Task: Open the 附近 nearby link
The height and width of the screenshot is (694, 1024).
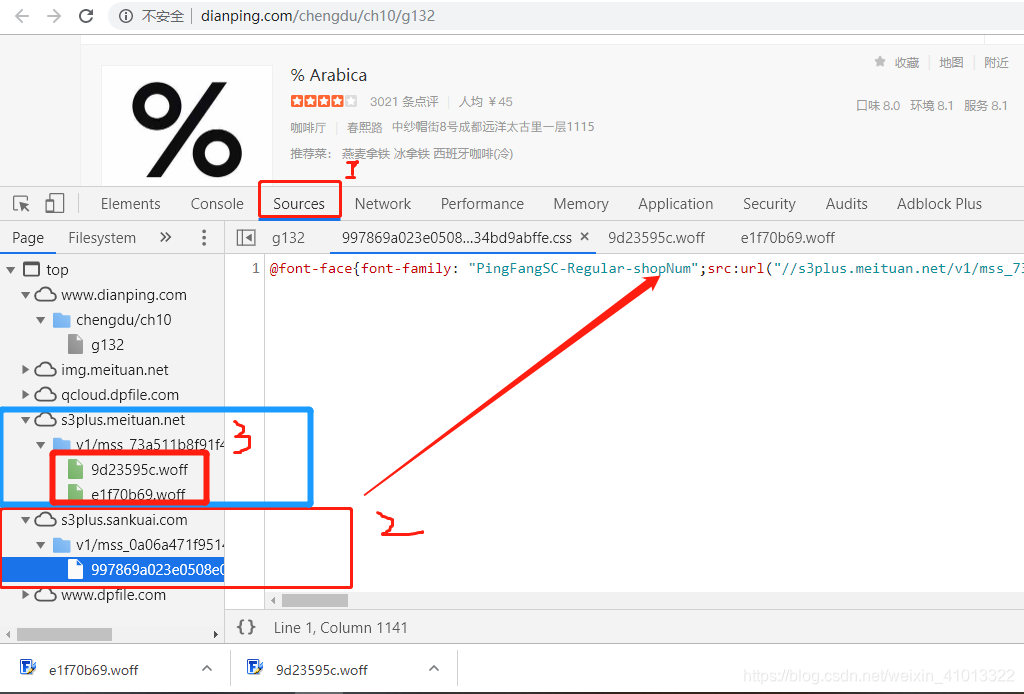Action: pos(996,62)
